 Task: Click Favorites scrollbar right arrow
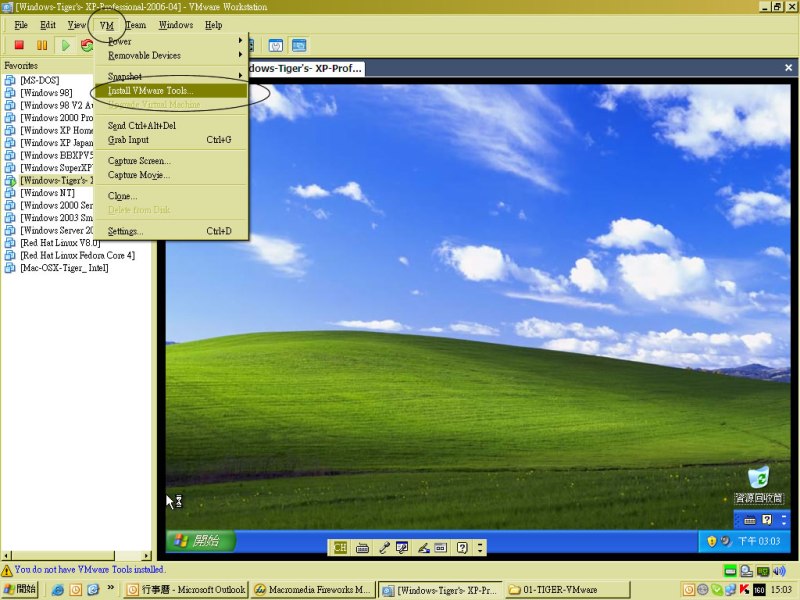pyautogui.click(x=147, y=556)
